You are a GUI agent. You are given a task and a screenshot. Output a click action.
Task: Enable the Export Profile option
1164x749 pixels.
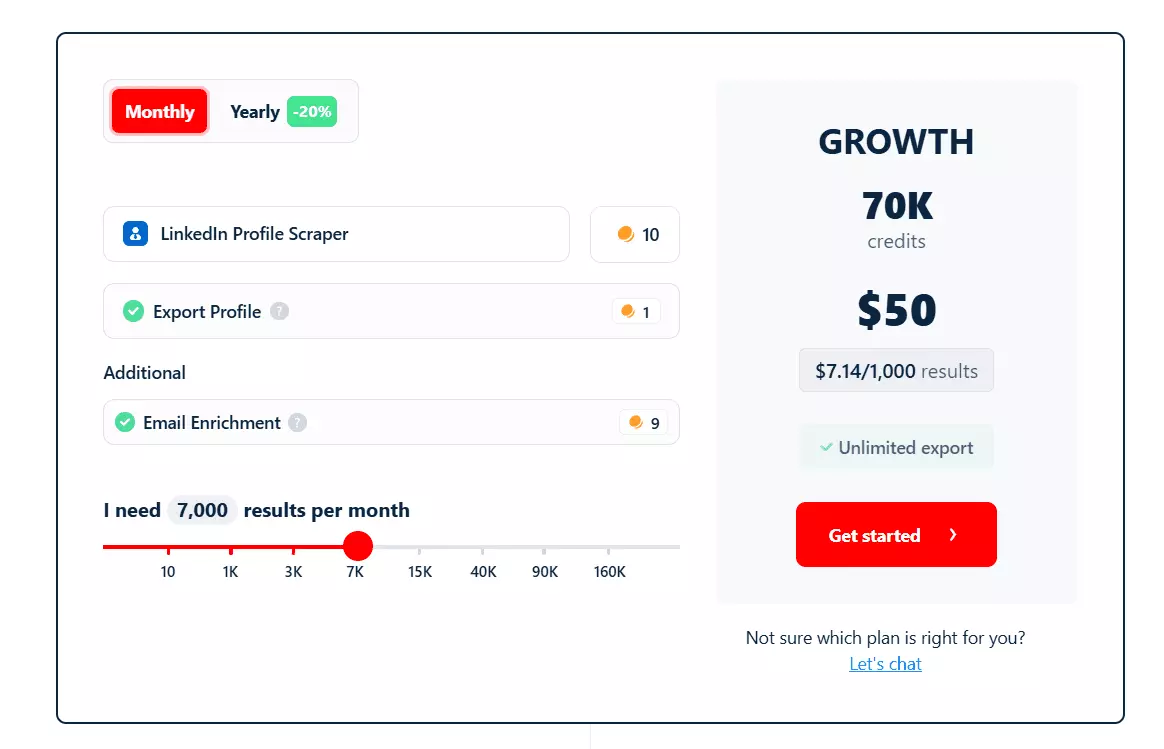(133, 311)
